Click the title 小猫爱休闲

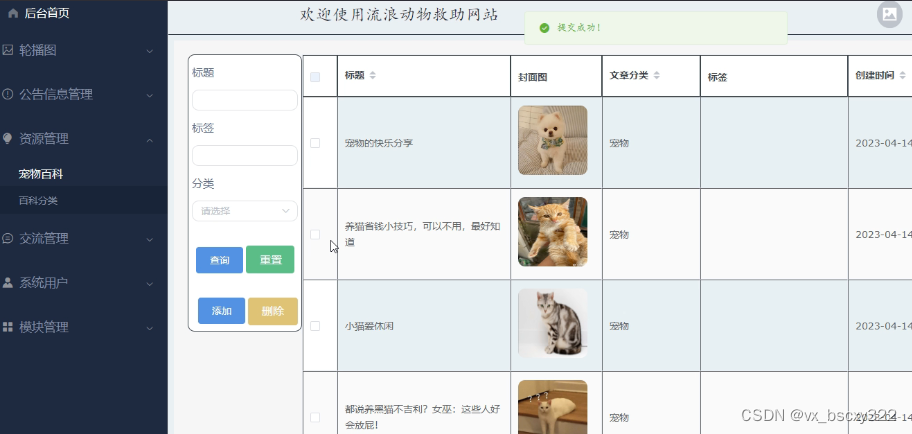click(x=369, y=326)
